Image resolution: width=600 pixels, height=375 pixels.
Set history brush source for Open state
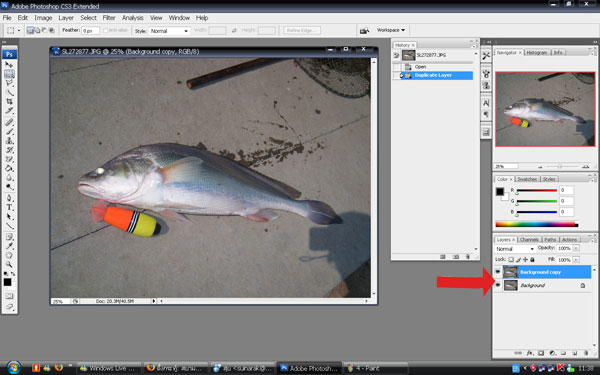396,67
